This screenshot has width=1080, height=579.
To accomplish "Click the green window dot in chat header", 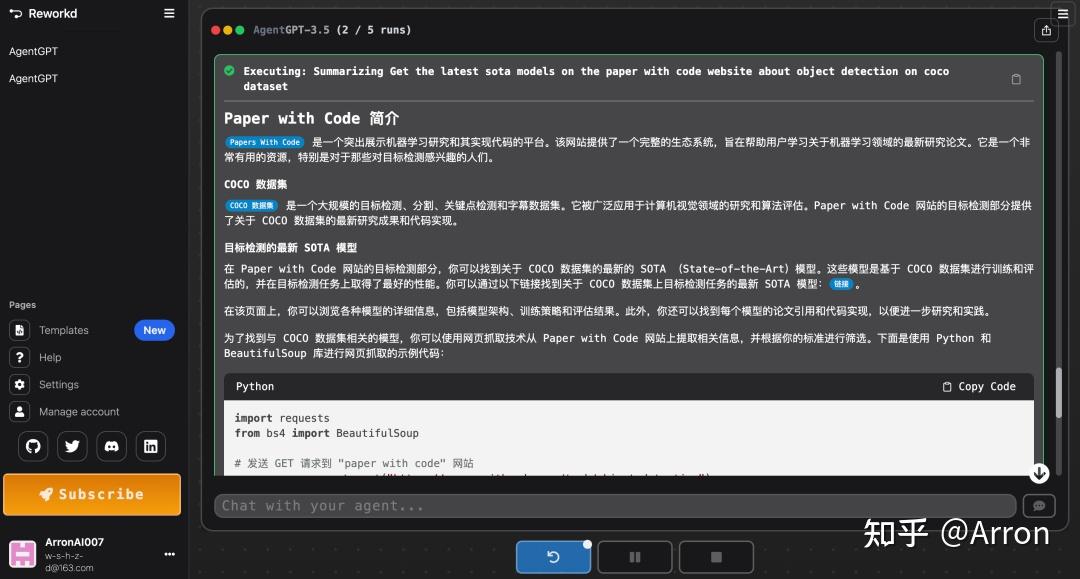I will pyautogui.click(x=240, y=30).
